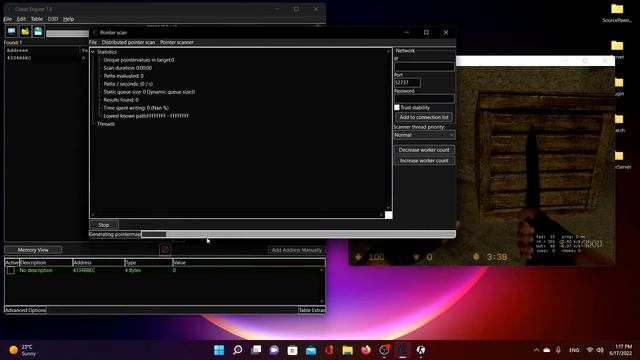Click the open file folder toolbar icon
640x360 pixels.
tap(25, 31)
